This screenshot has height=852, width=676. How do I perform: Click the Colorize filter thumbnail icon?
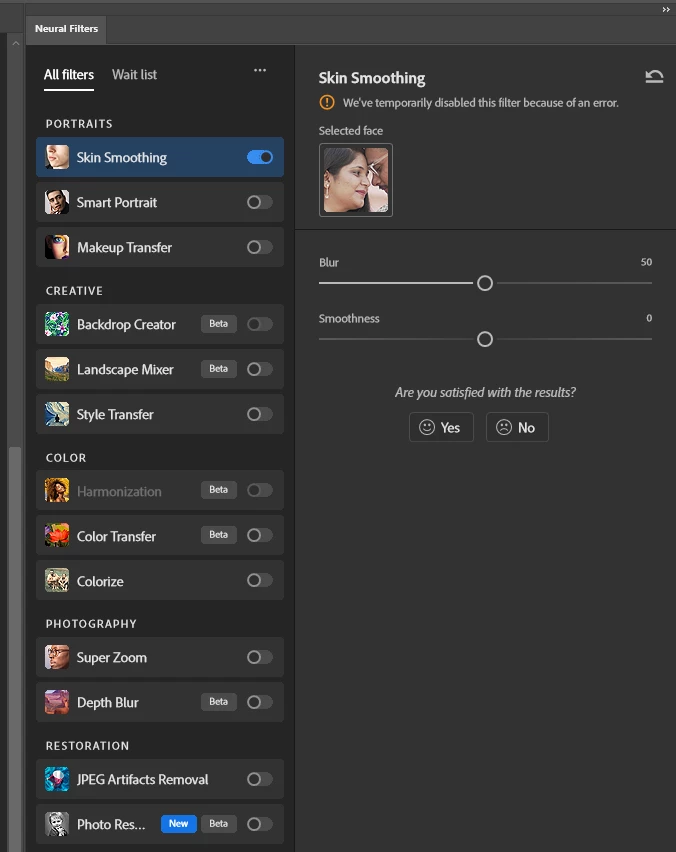tap(57, 580)
